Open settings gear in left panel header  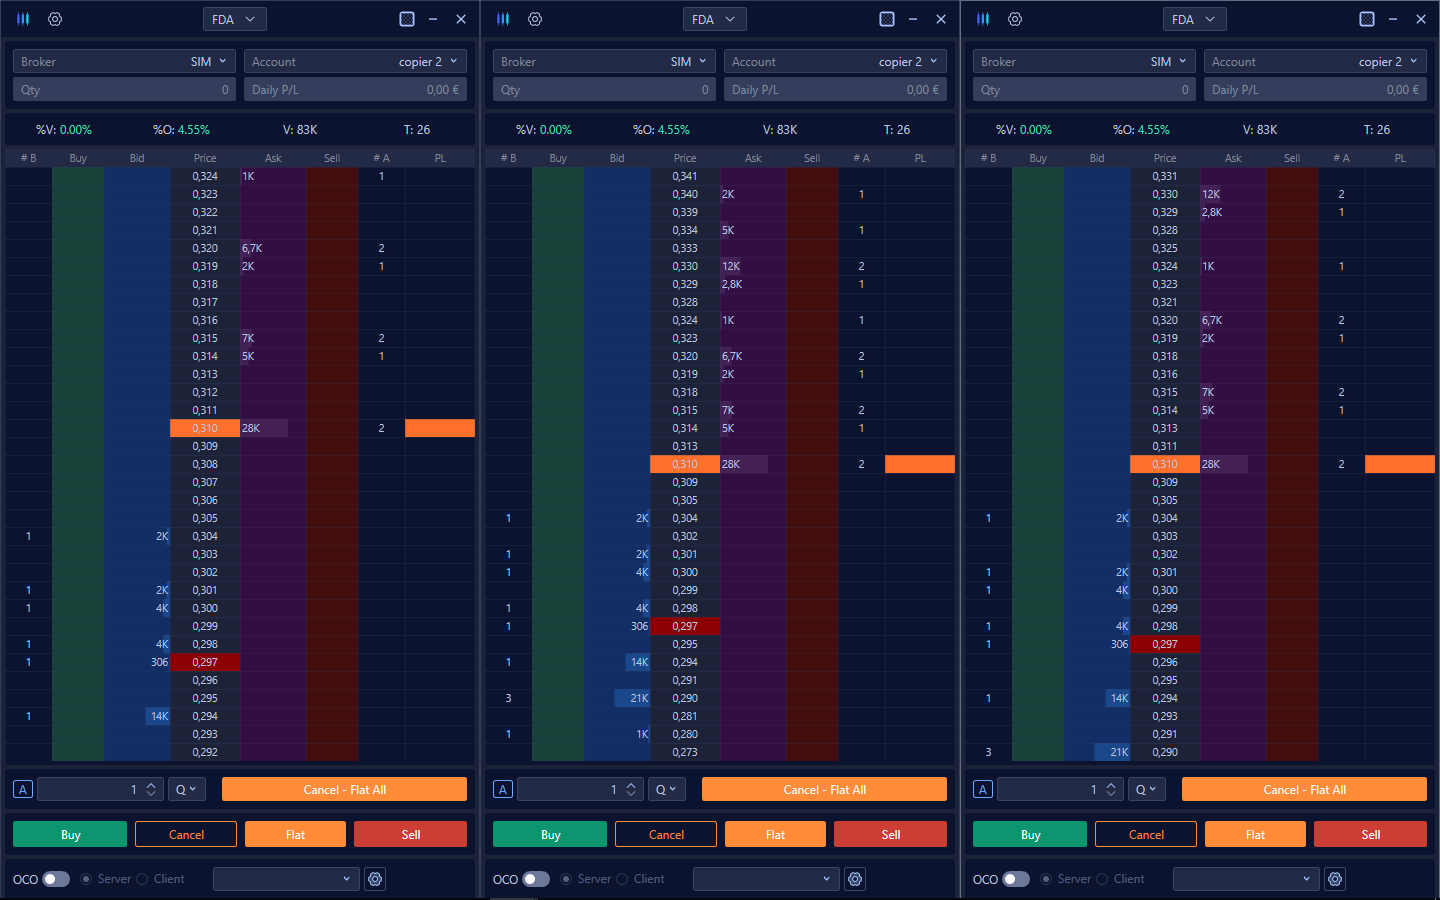click(x=55, y=19)
